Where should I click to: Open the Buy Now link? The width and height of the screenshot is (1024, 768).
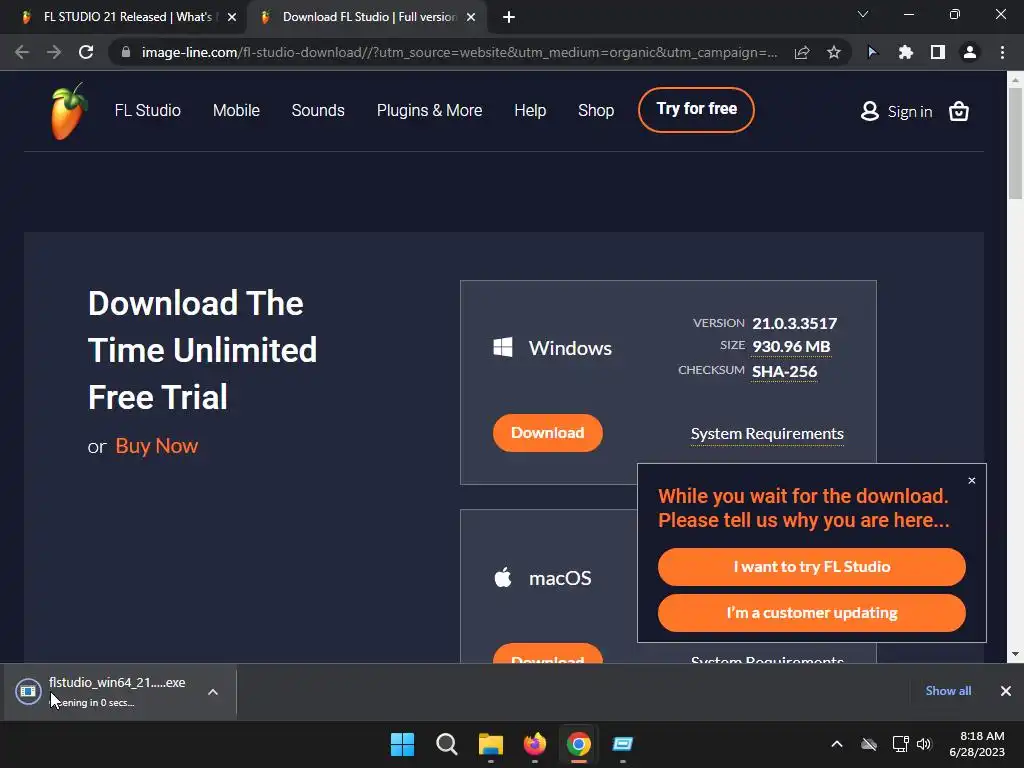pyautogui.click(x=157, y=445)
